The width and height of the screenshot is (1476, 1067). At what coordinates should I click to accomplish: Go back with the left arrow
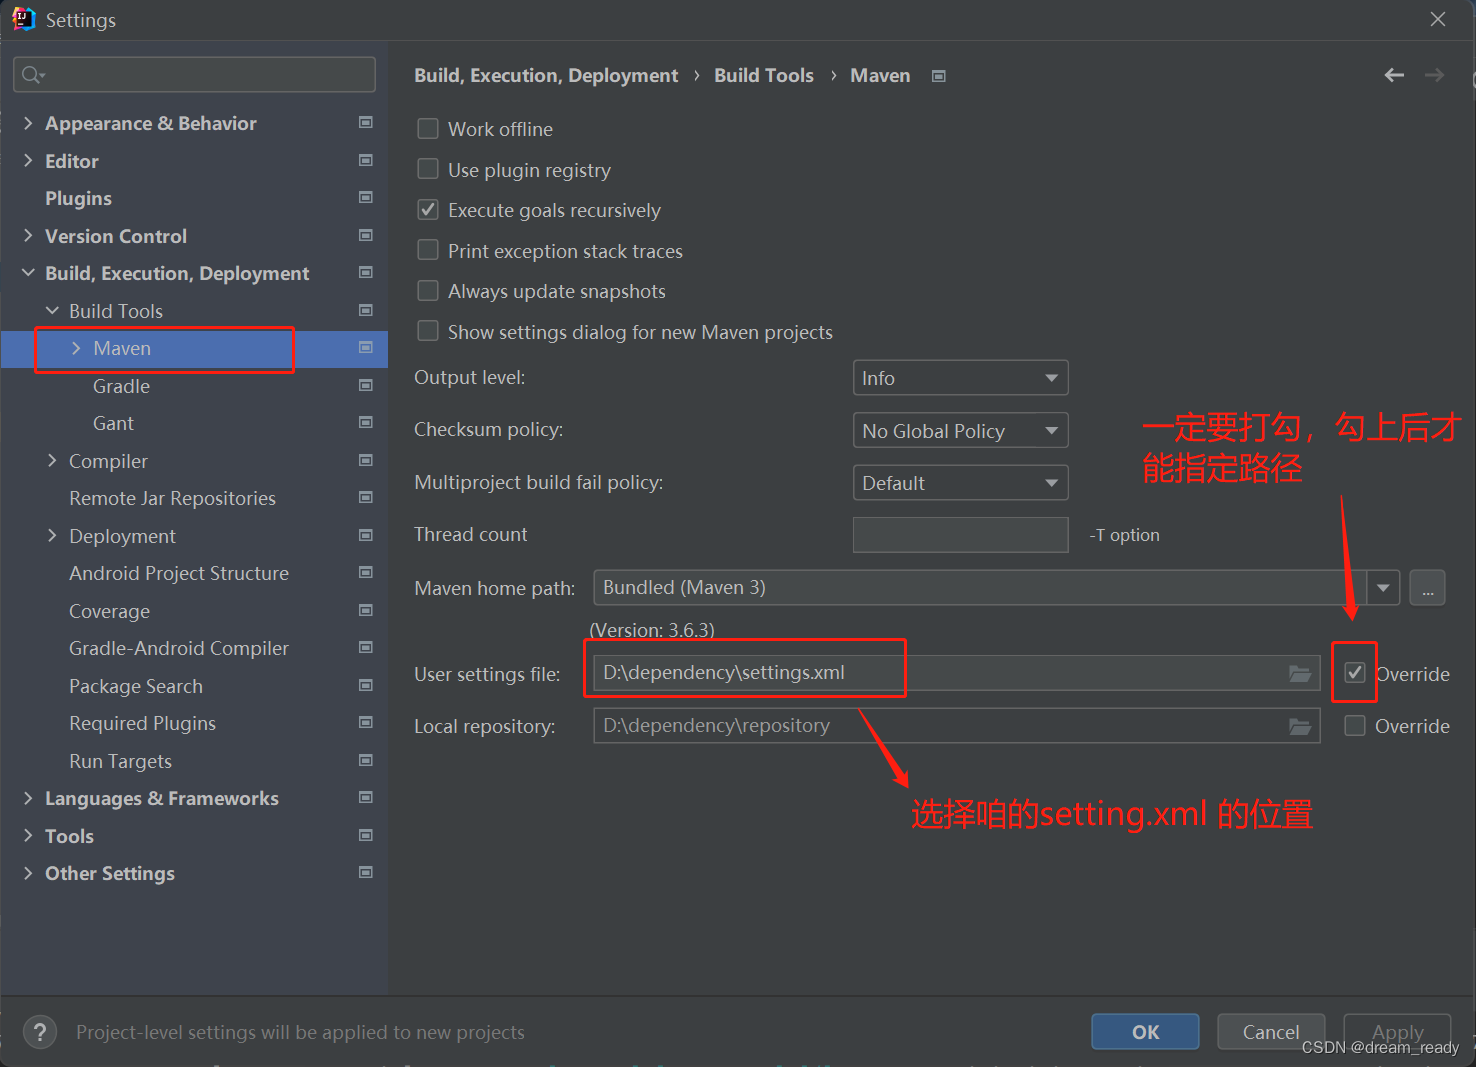click(1394, 75)
